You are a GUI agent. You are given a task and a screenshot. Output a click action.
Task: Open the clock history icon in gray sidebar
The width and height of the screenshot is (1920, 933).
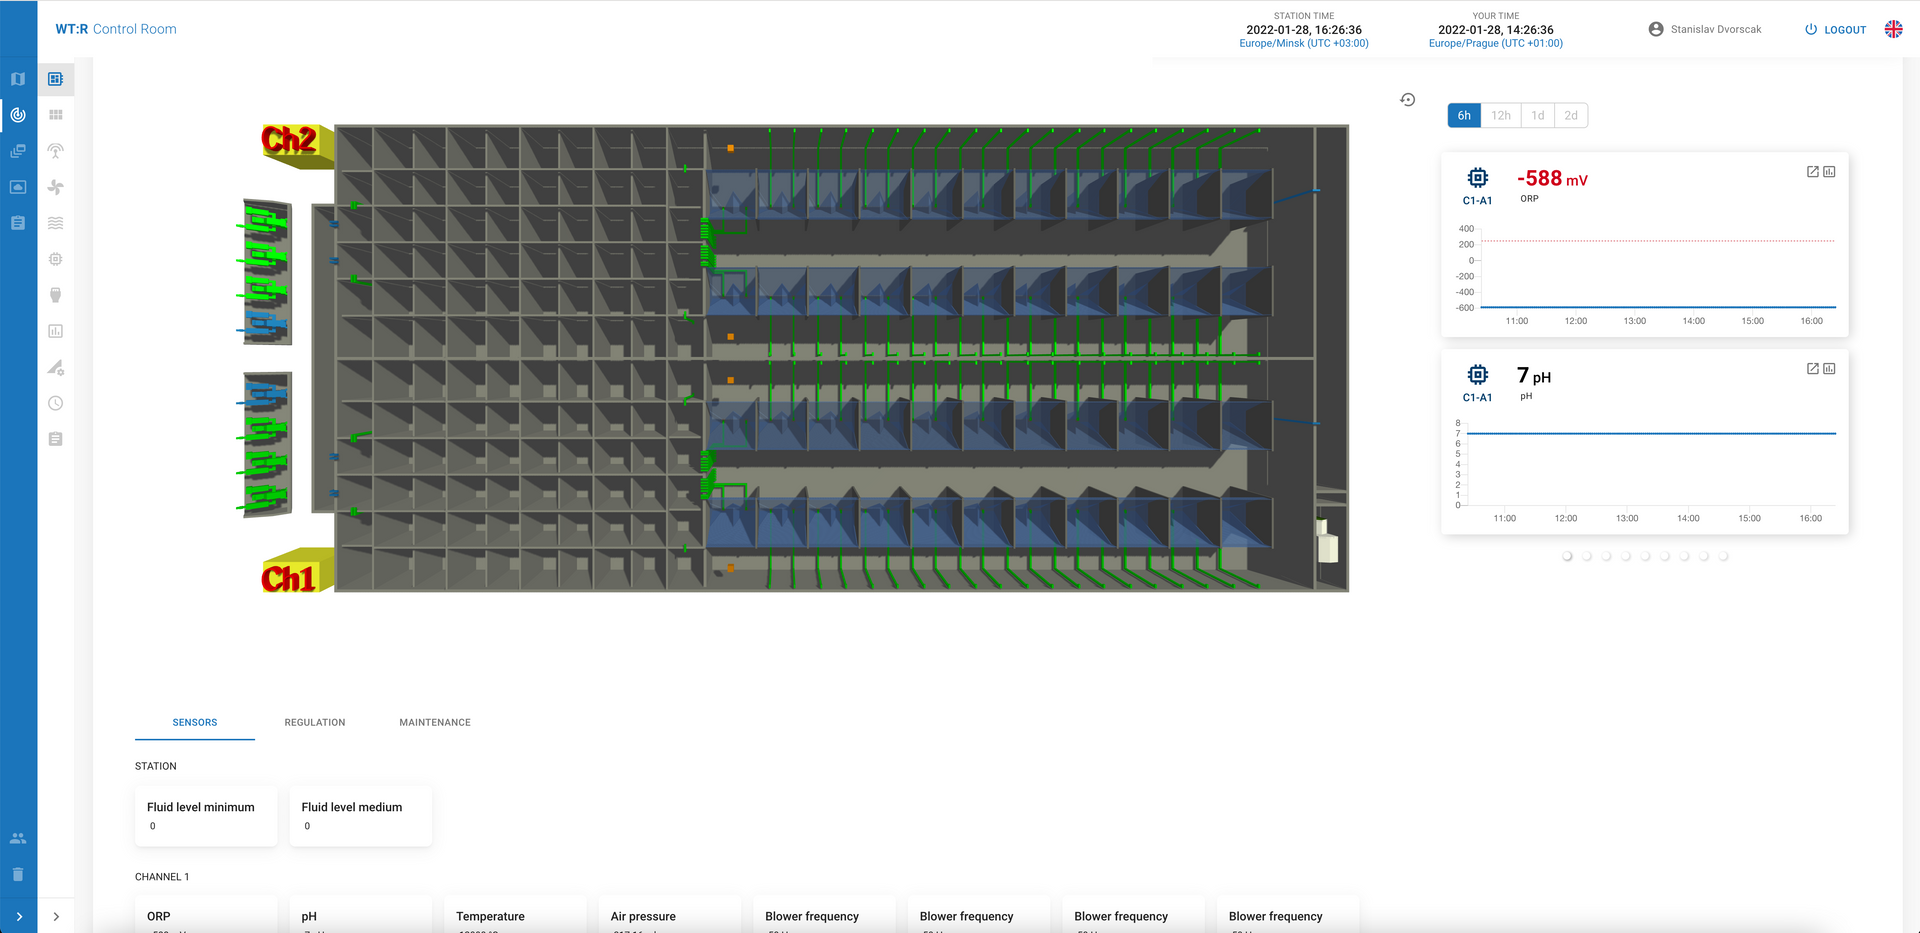click(x=56, y=403)
